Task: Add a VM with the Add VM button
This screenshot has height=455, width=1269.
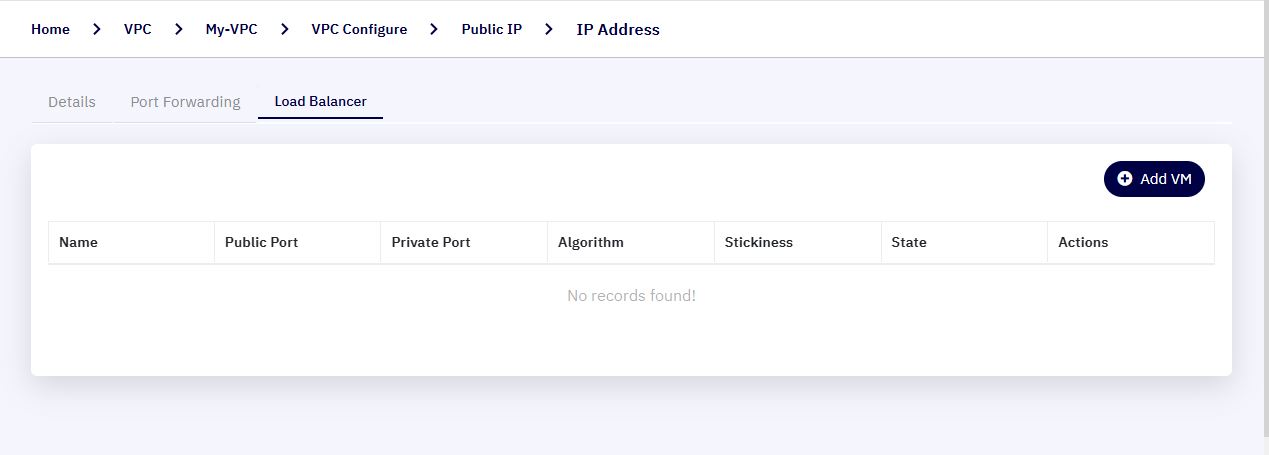Action: coord(1154,179)
